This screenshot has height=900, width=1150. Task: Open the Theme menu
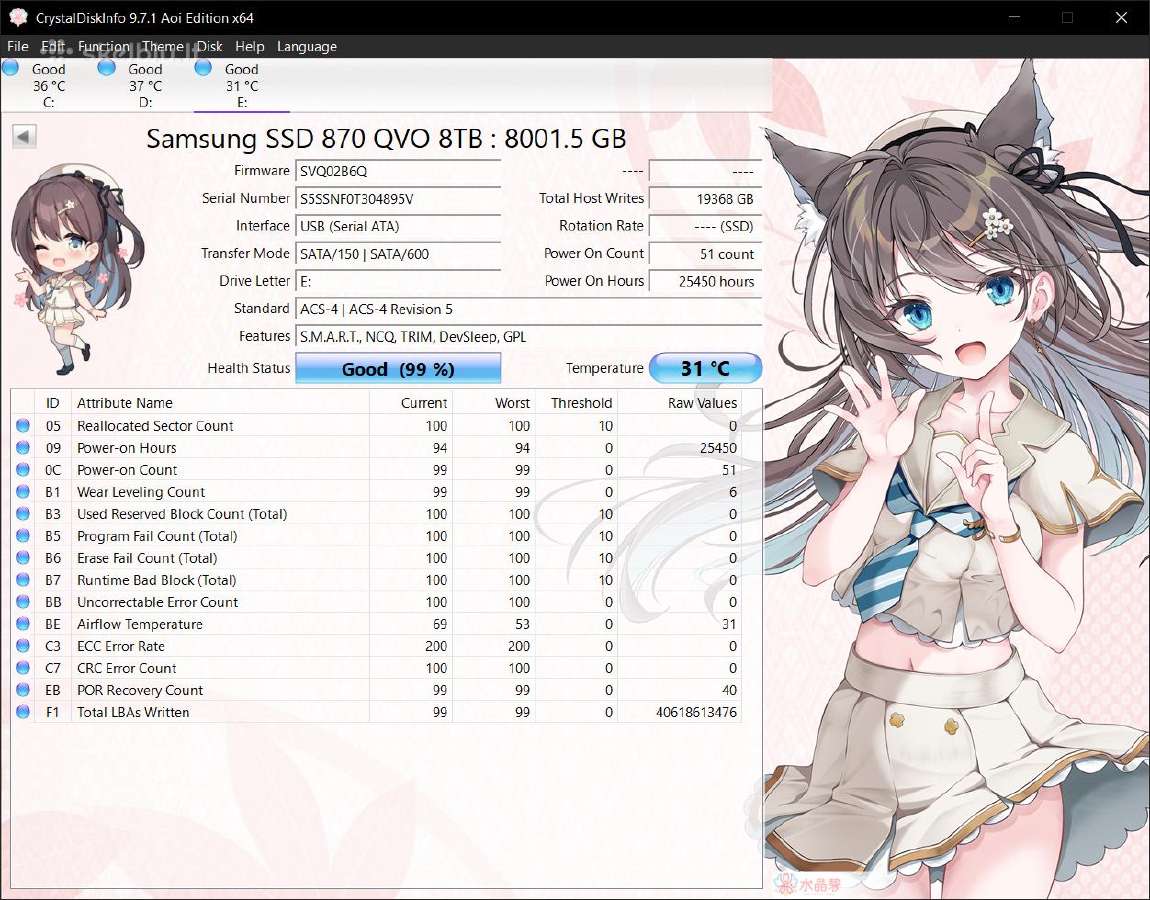163,46
